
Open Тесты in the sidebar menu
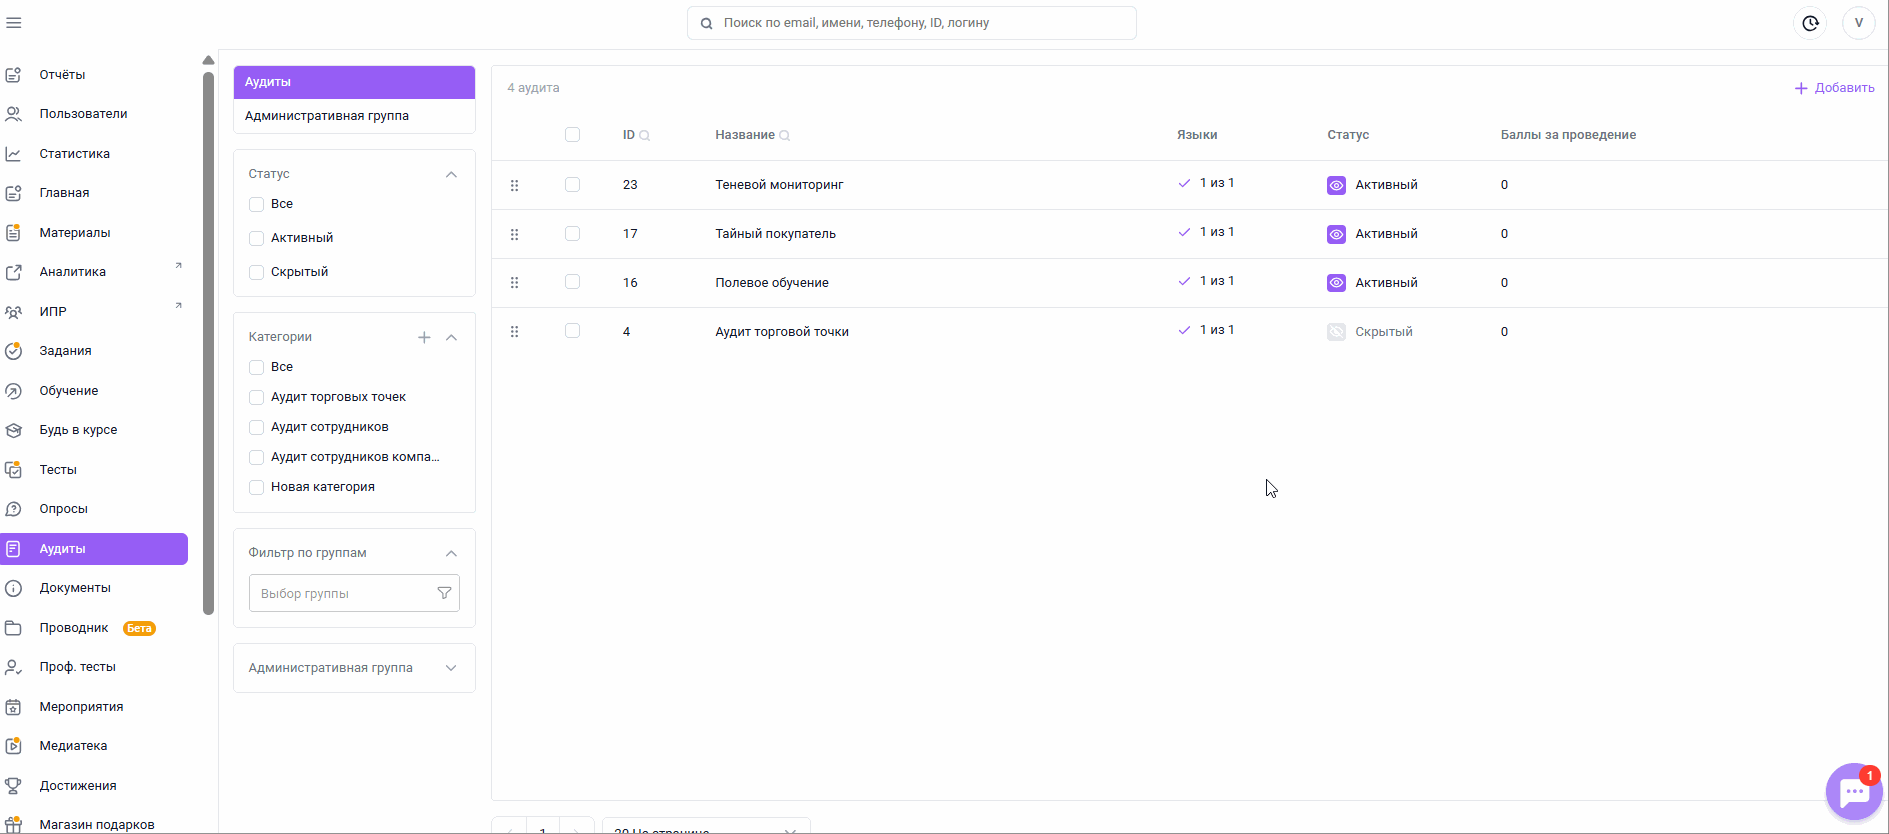tap(58, 470)
